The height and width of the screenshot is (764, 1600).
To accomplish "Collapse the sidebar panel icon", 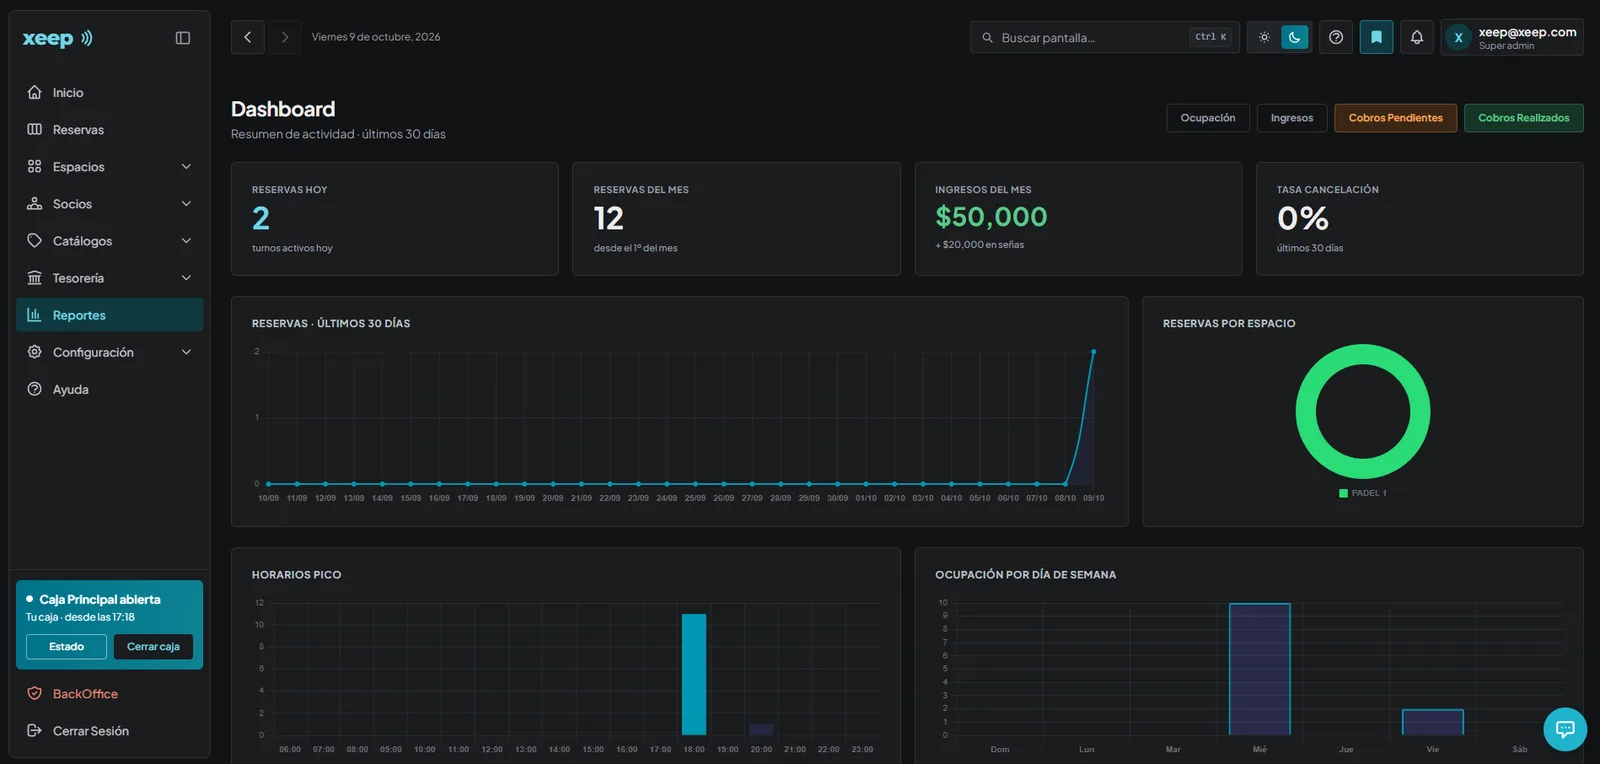I will [183, 38].
